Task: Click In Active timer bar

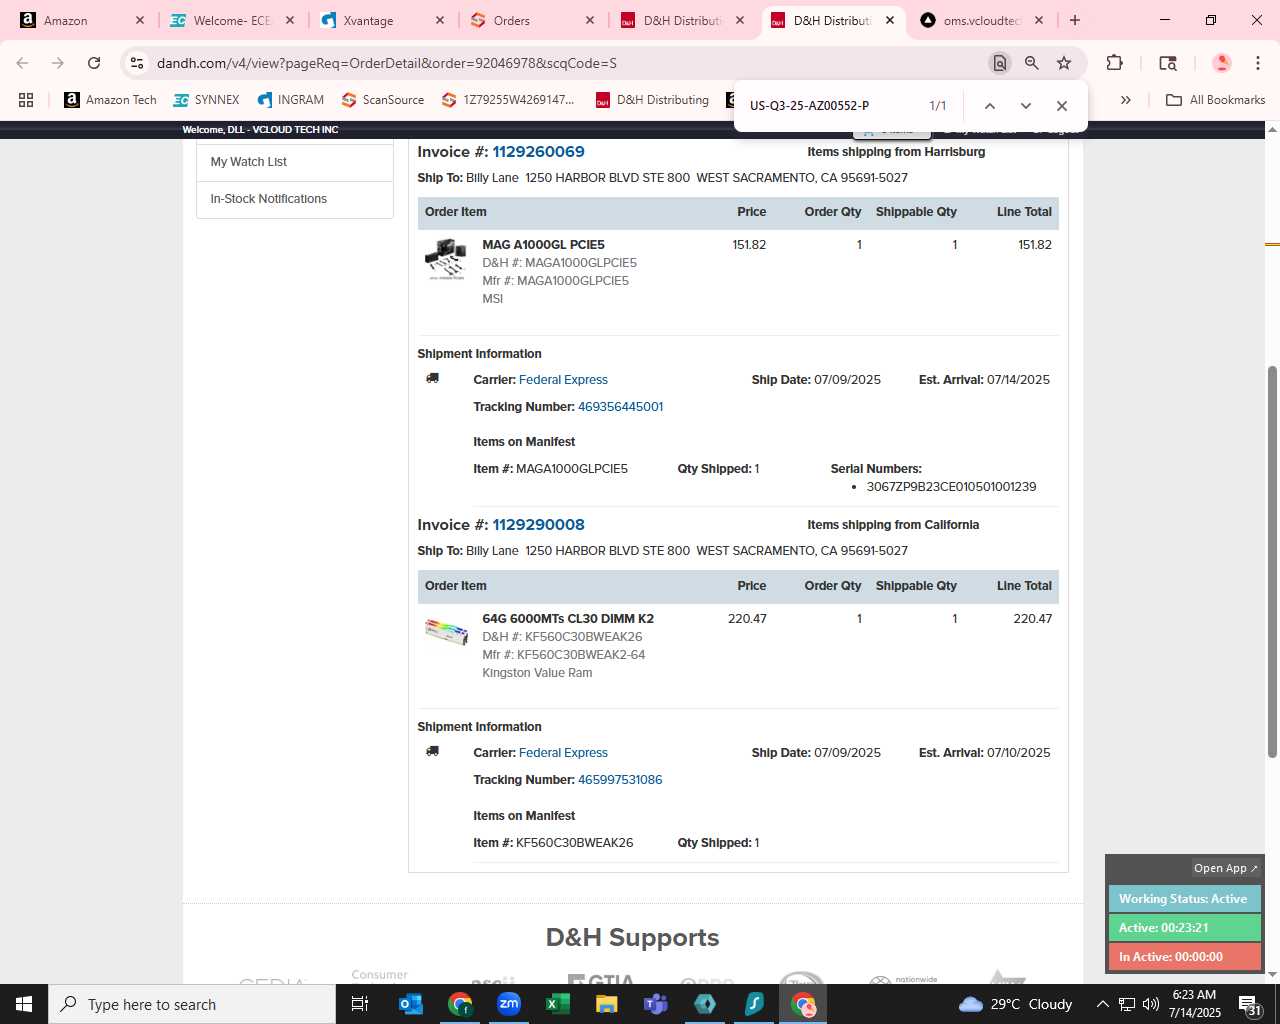Action: (1184, 957)
